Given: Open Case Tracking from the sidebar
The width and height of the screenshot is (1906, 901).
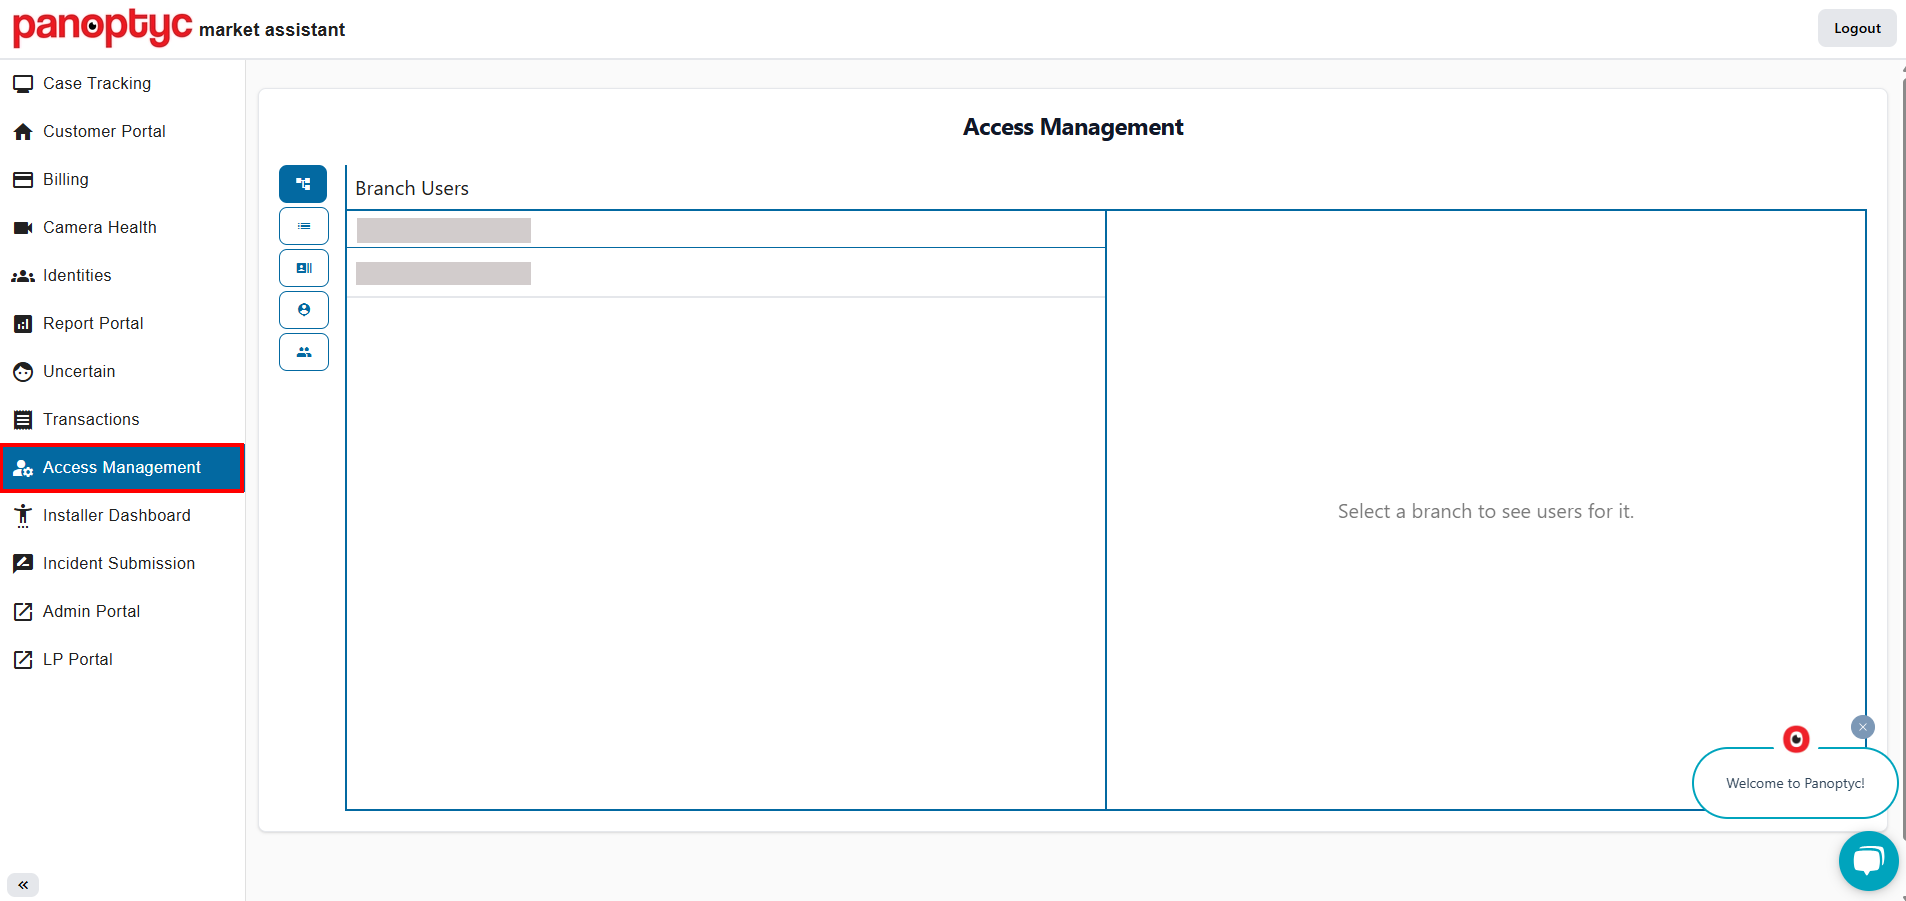Looking at the screenshot, I should pos(97,83).
